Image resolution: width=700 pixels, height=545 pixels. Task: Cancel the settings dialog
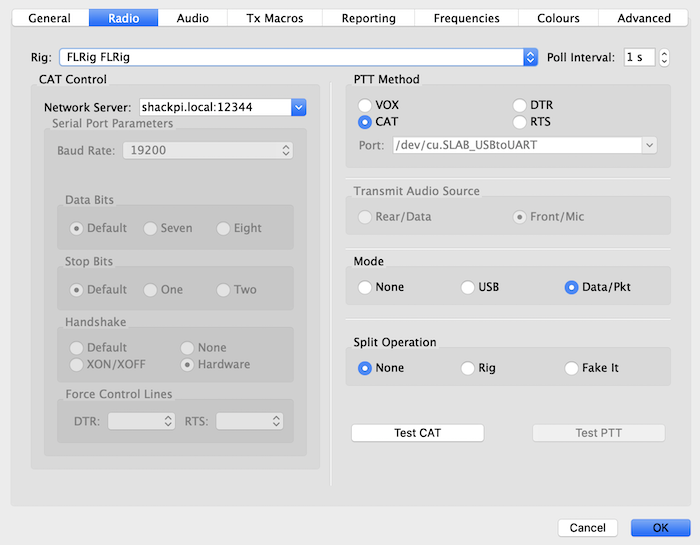(x=587, y=527)
